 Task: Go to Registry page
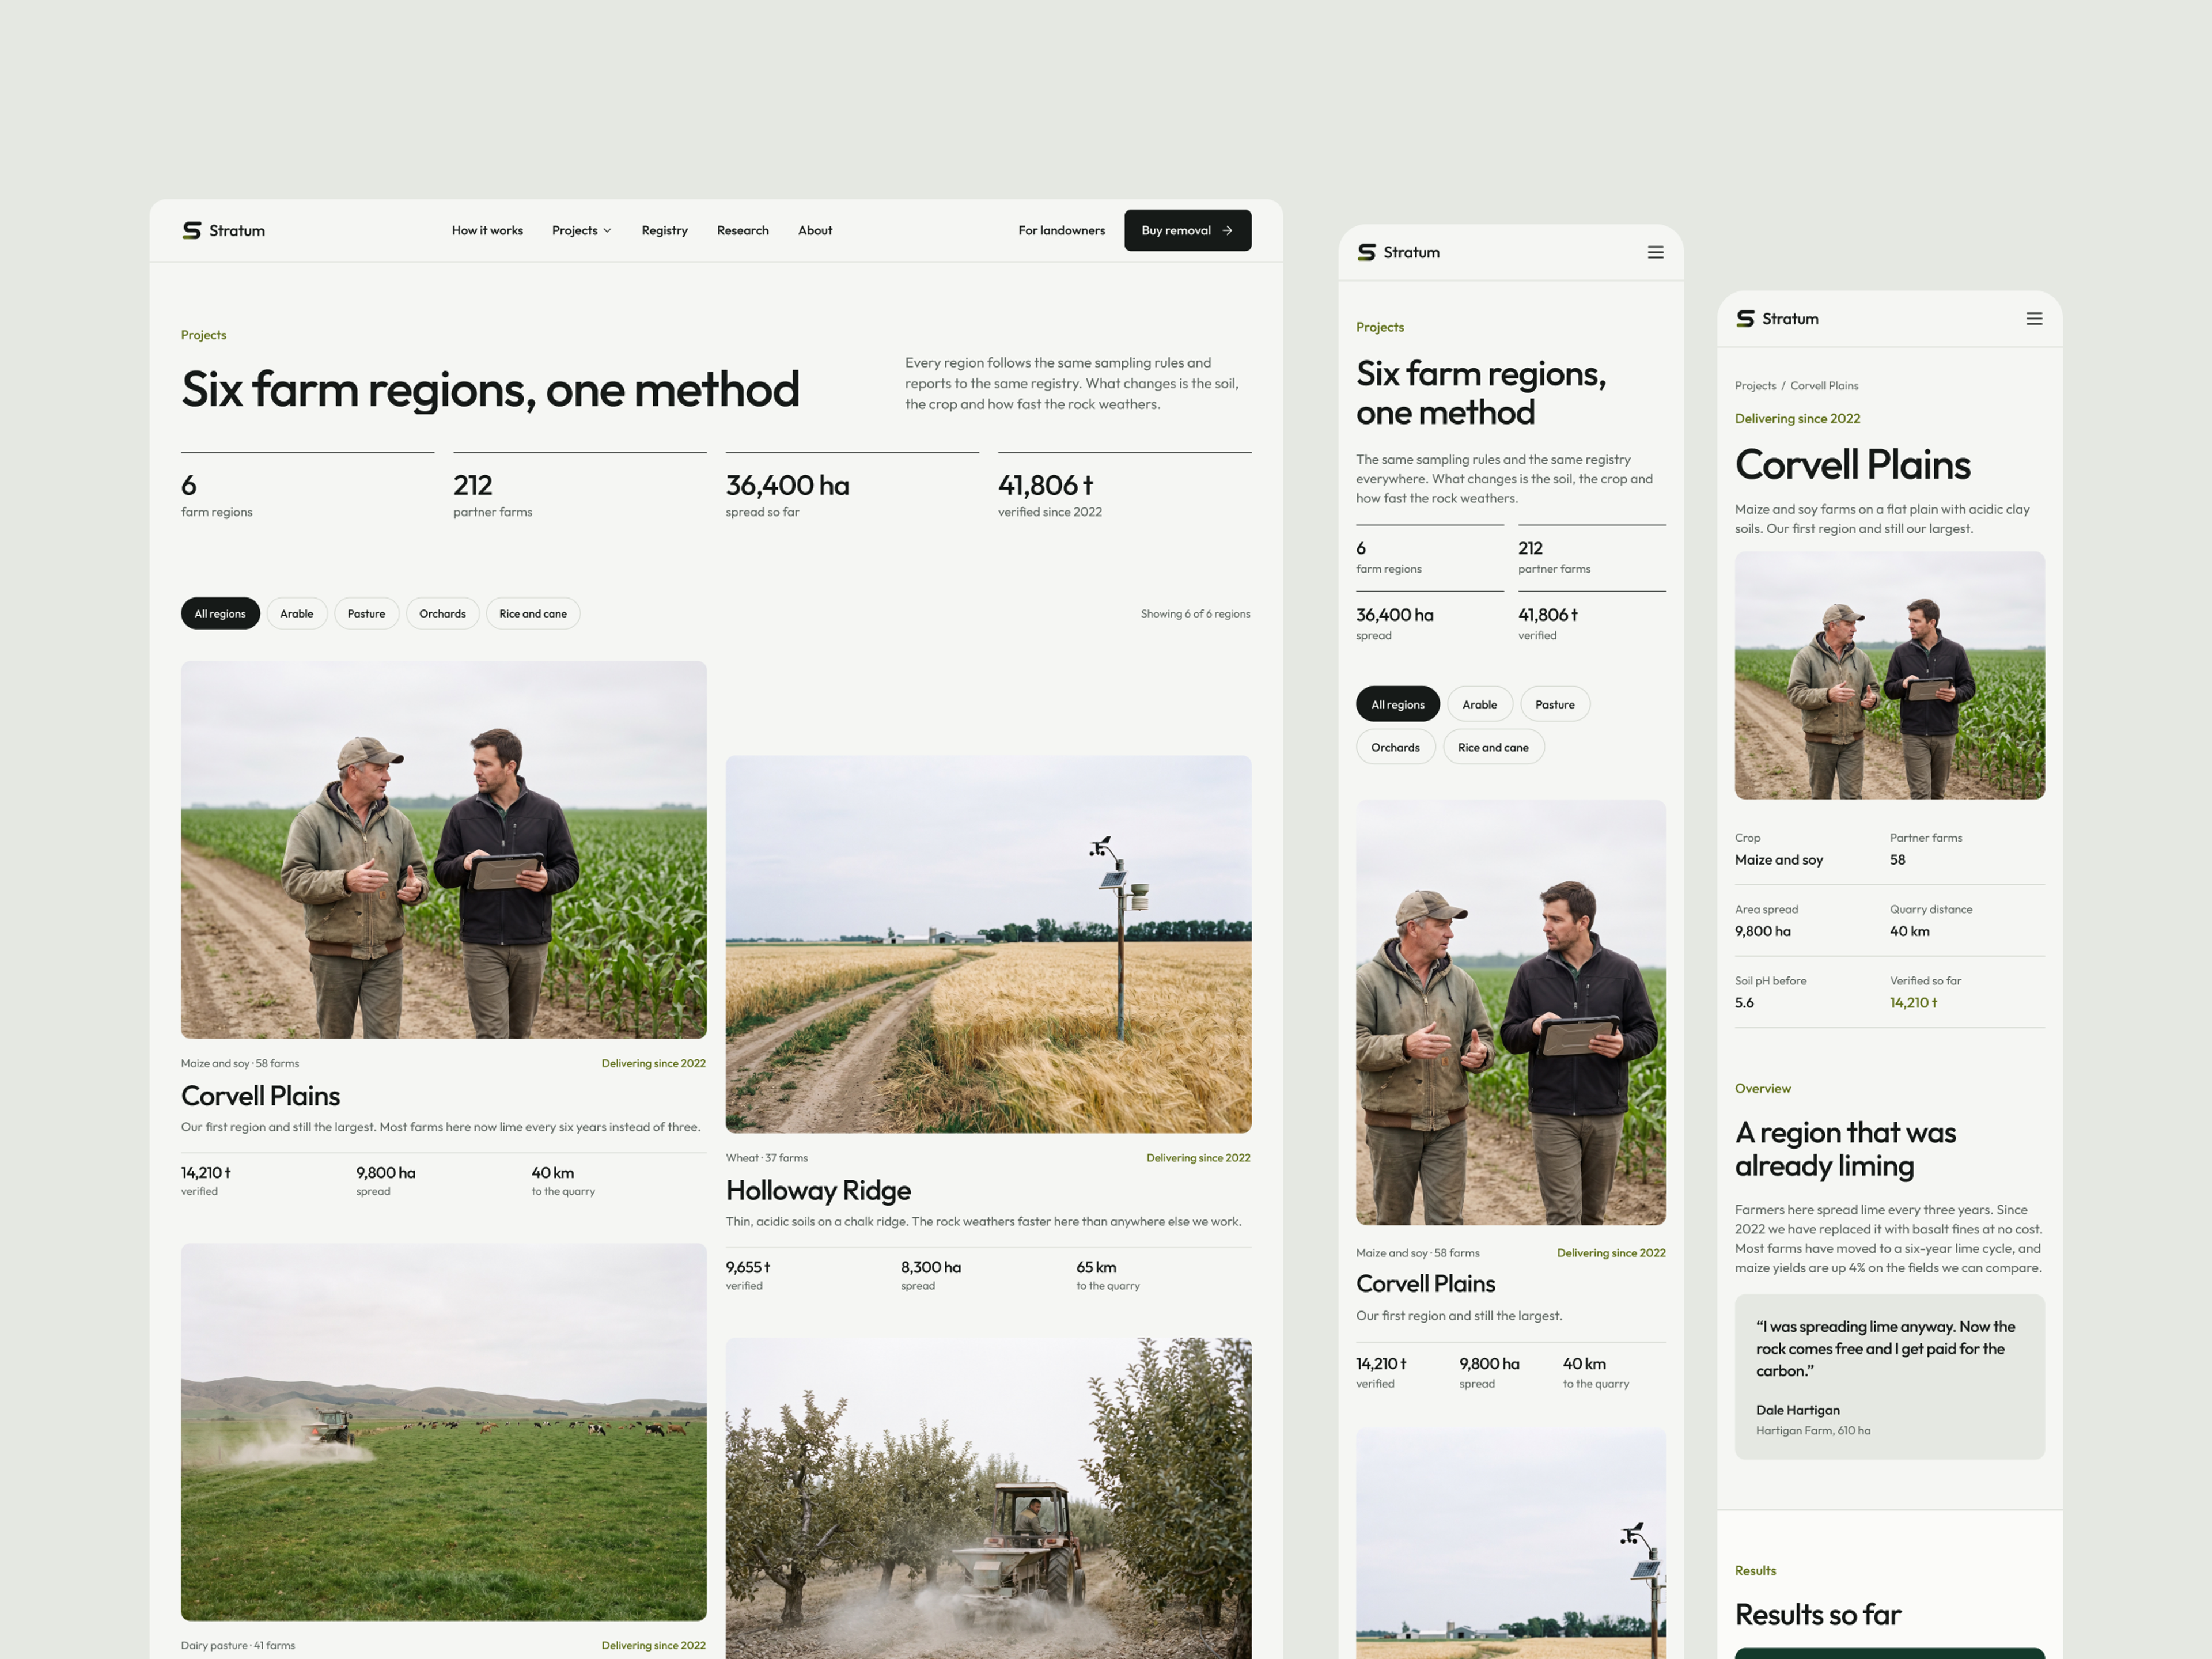click(x=664, y=231)
